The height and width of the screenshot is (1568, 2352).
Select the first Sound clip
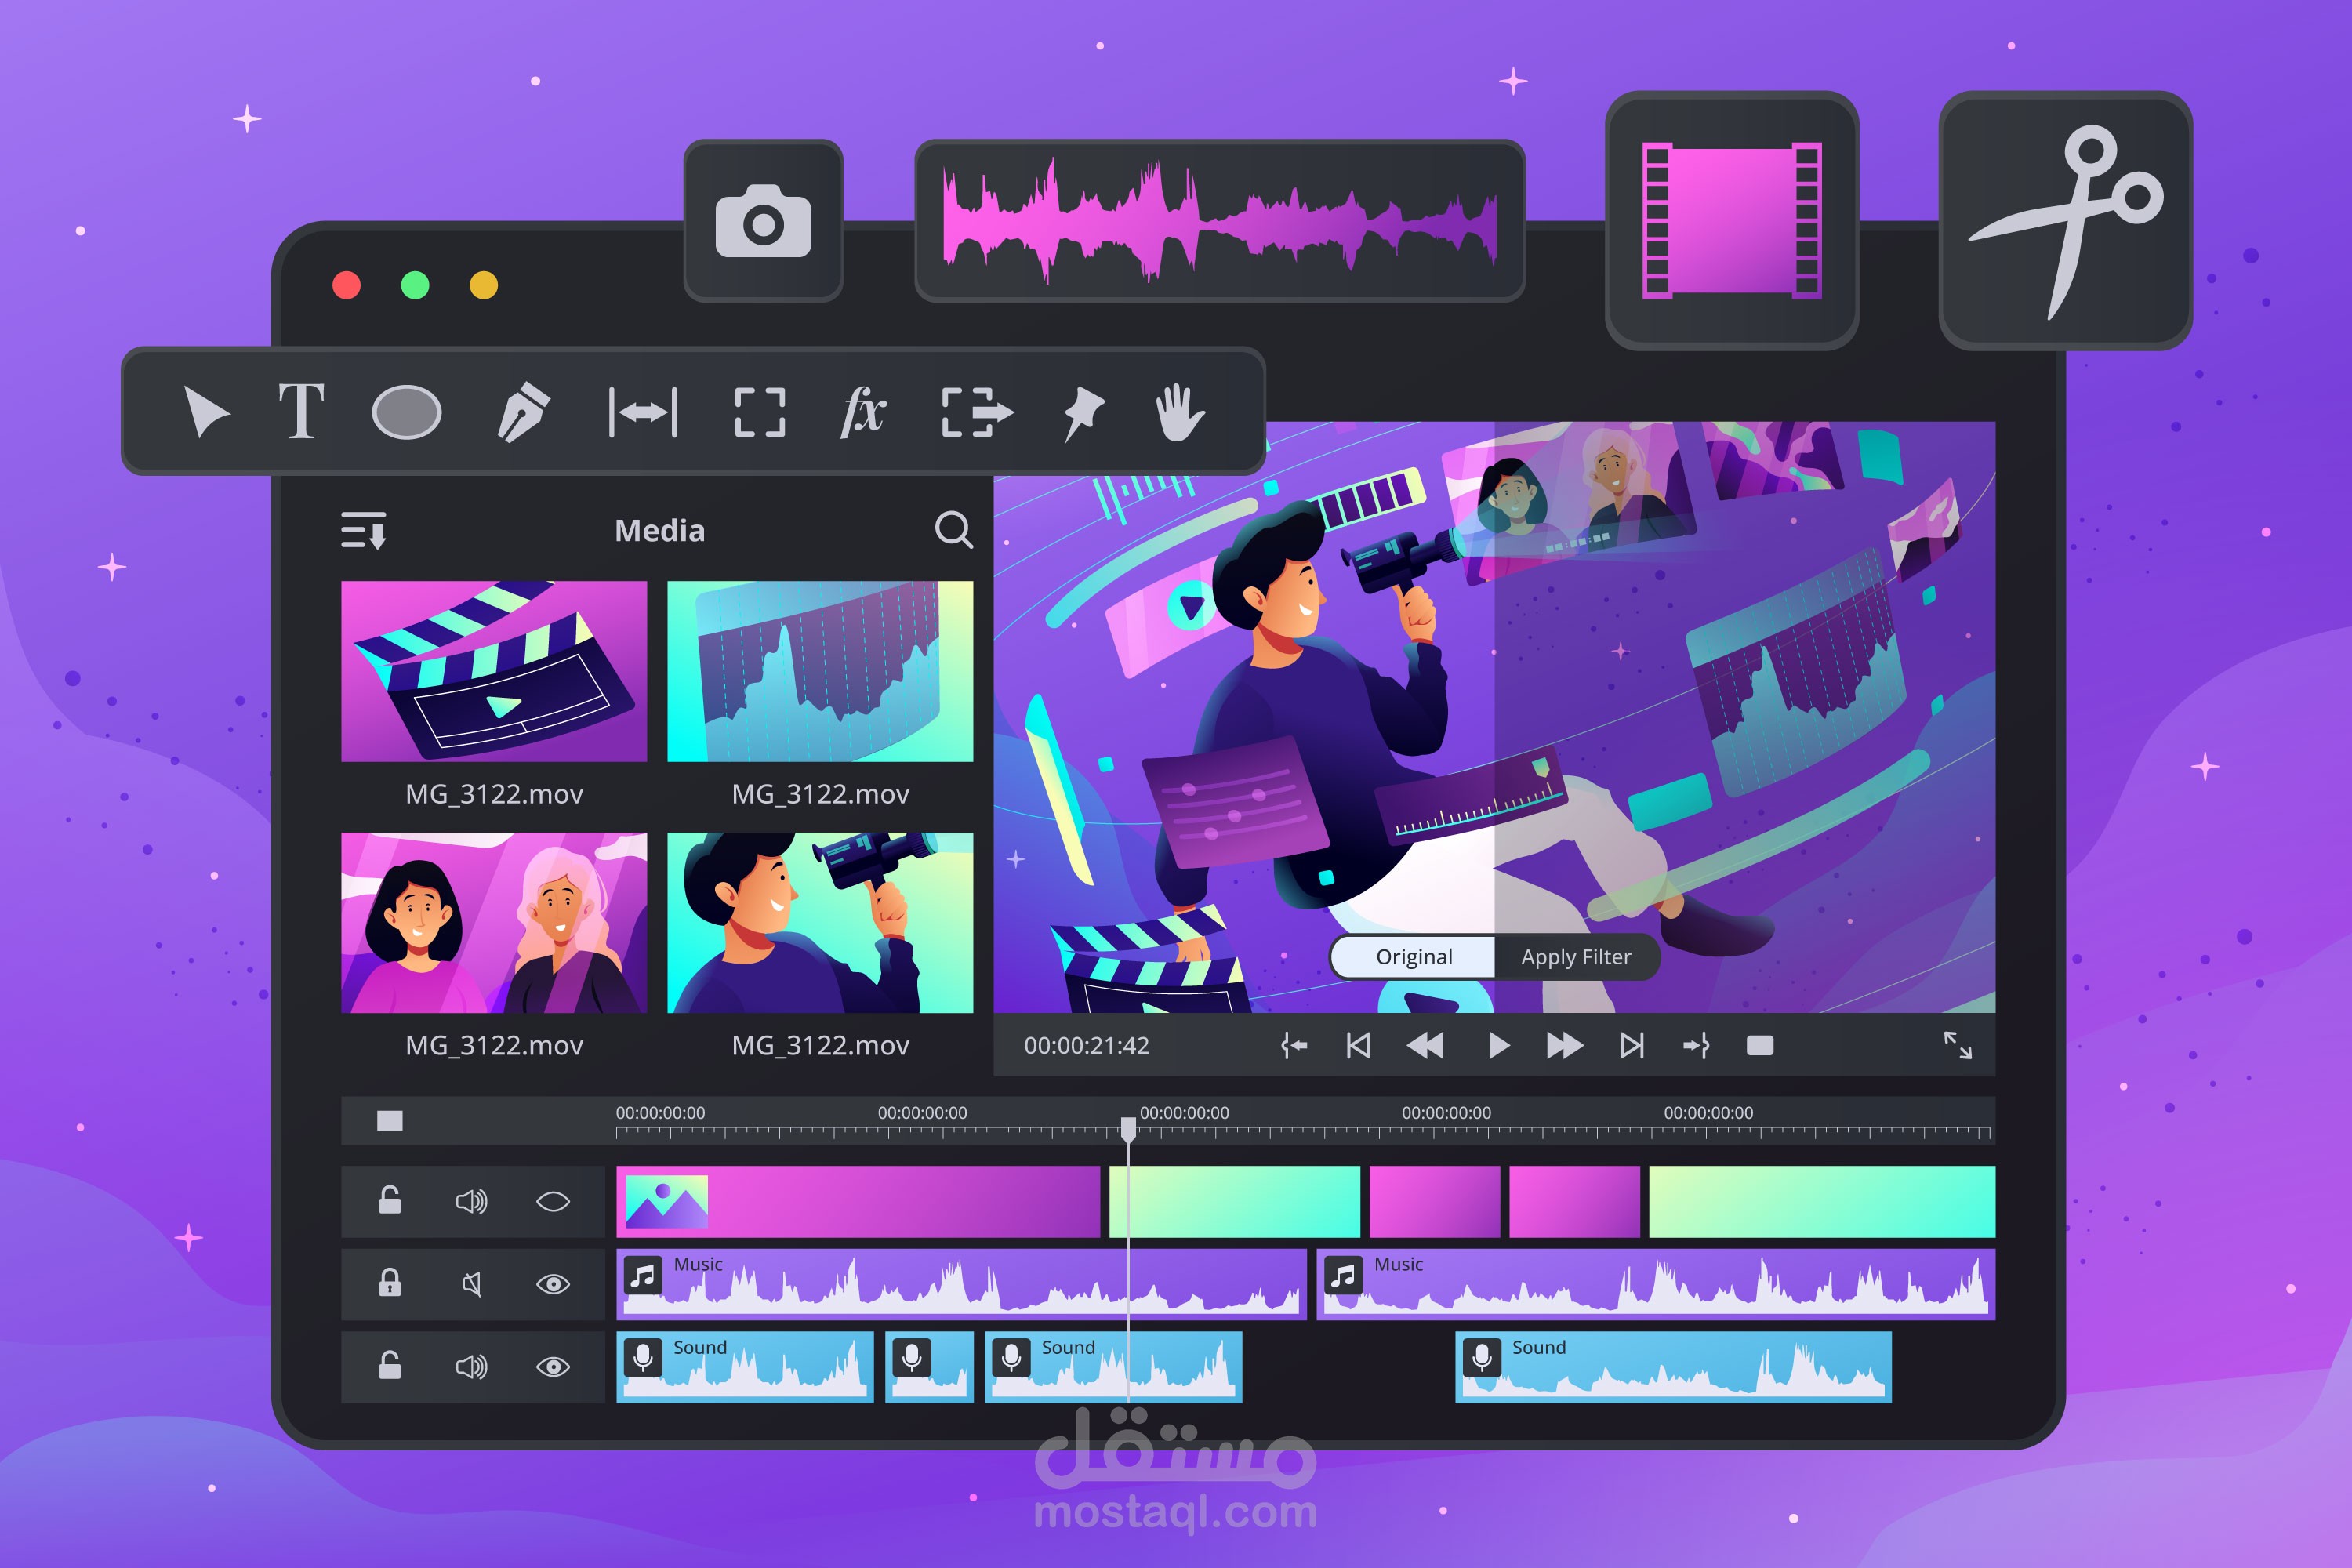[x=745, y=1367]
